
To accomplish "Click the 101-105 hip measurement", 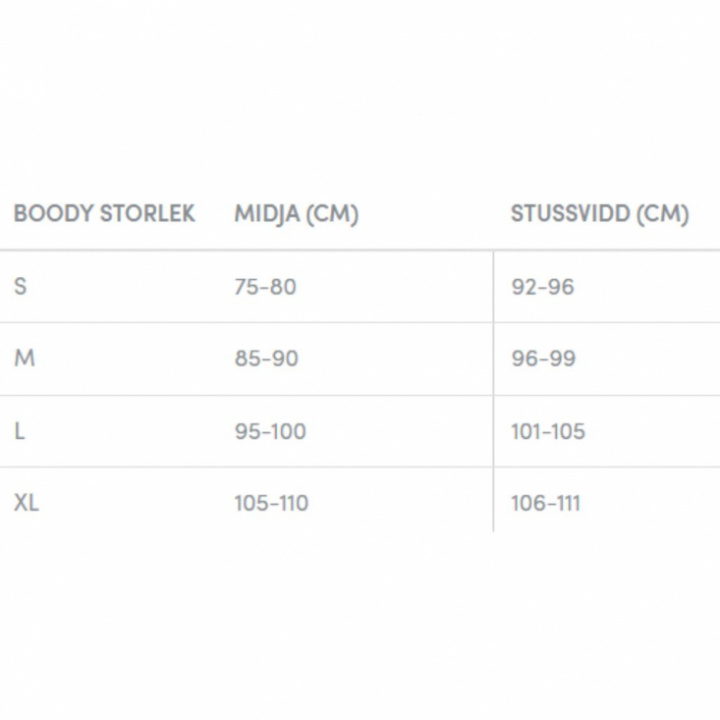I will point(548,432).
